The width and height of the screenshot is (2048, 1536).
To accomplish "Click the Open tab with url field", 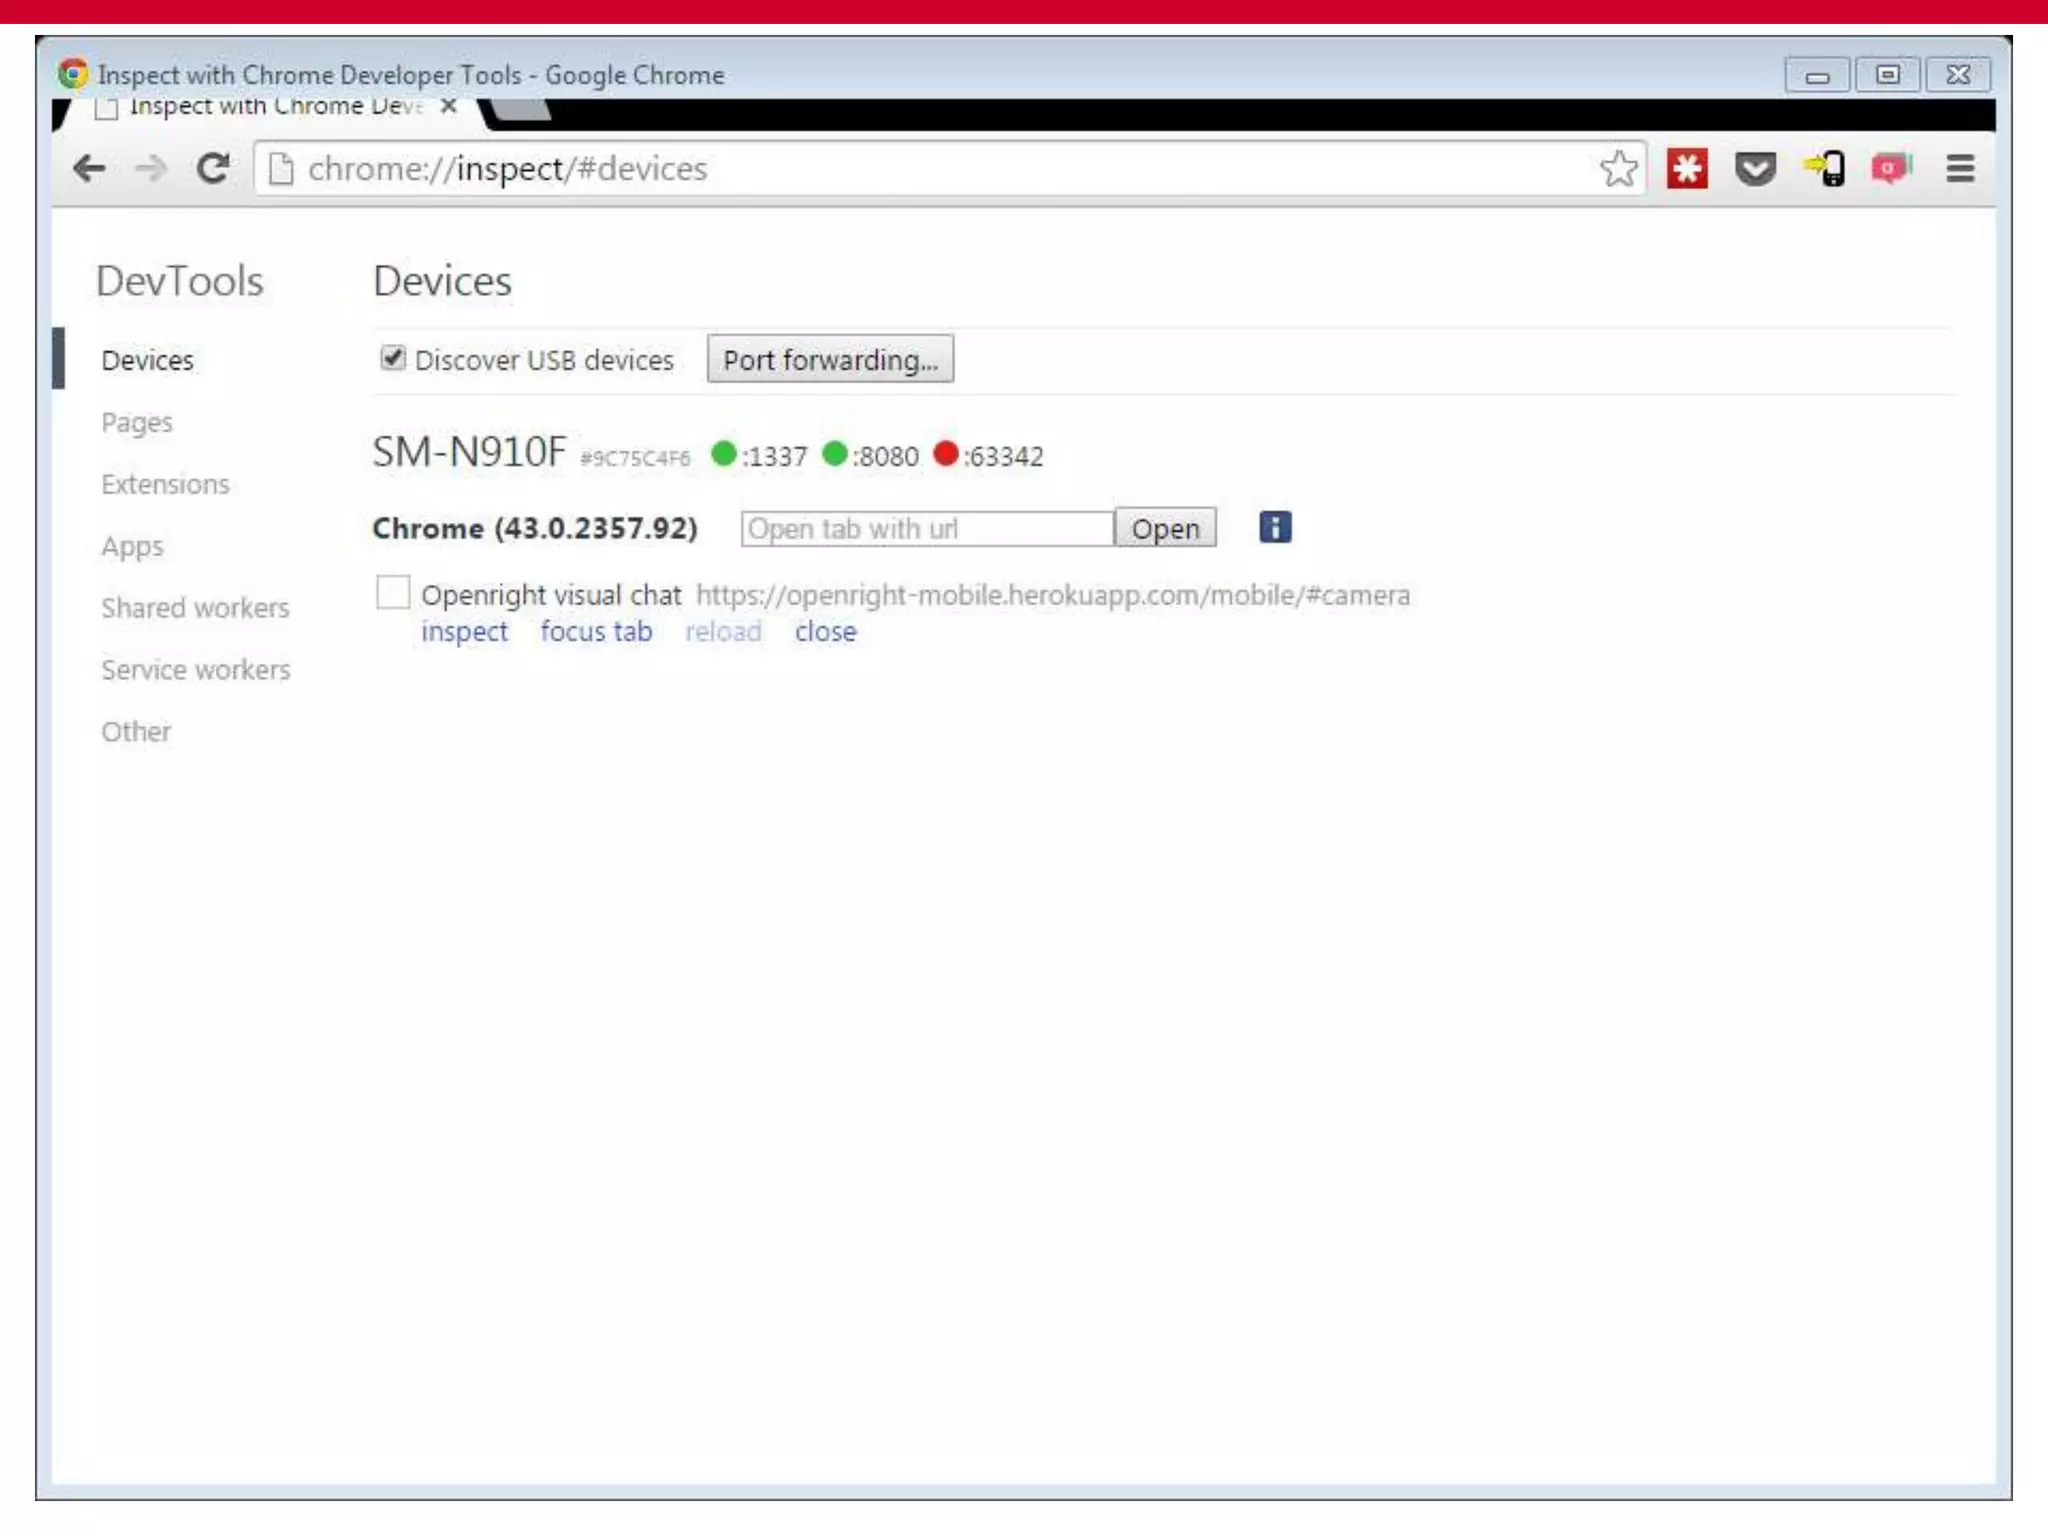I will coord(926,528).
